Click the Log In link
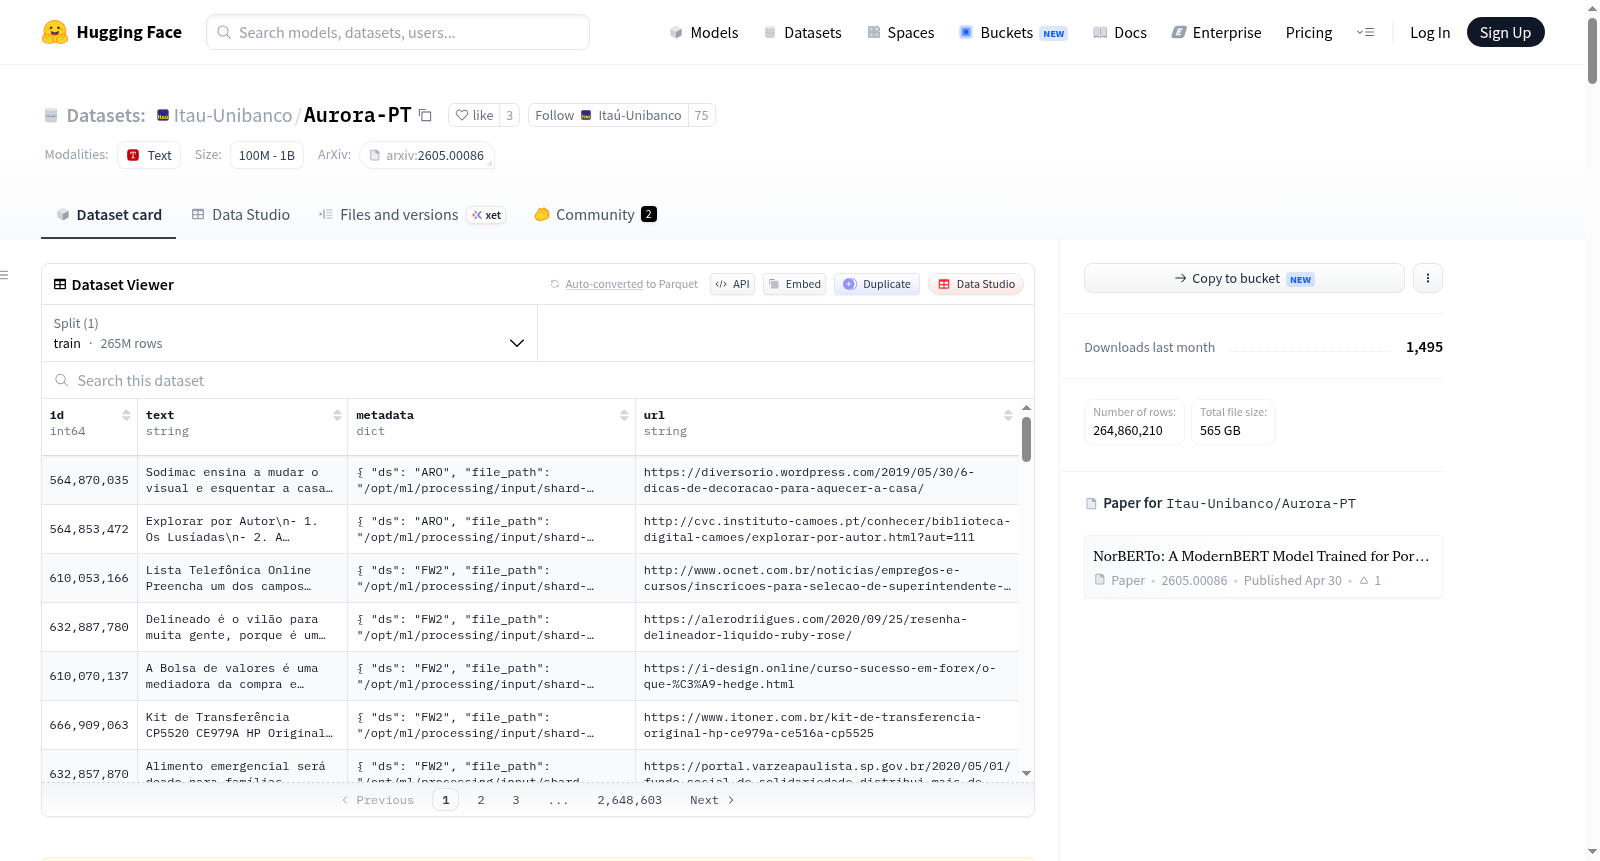The width and height of the screenshot is (1600, 861). tap(1430, 32)
